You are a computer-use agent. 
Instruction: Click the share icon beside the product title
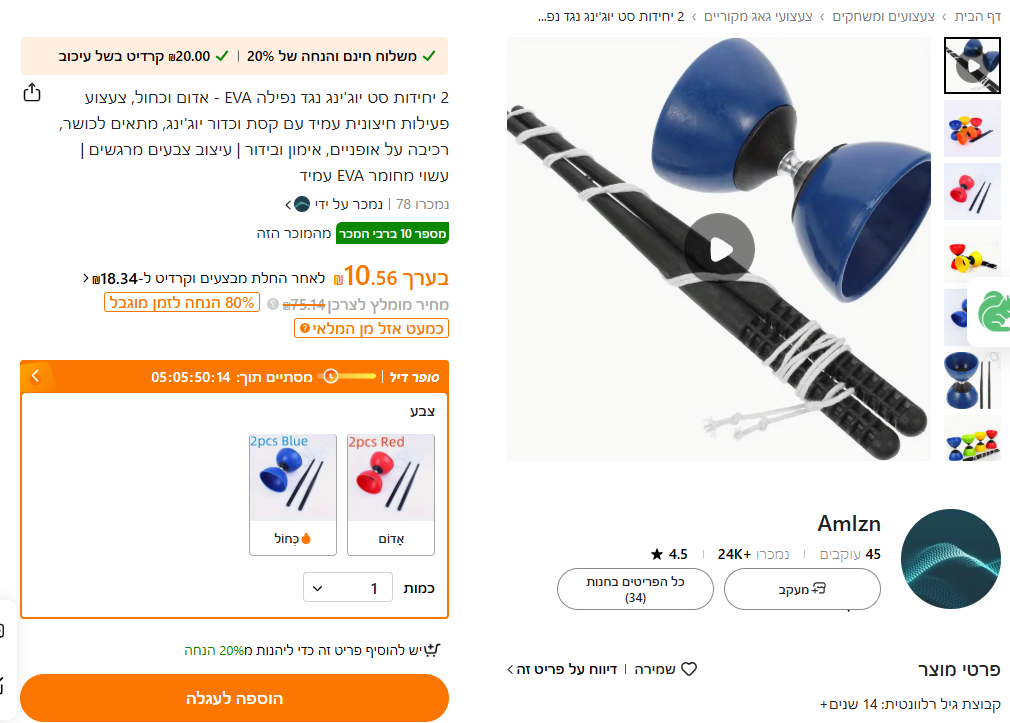(32, 93)
